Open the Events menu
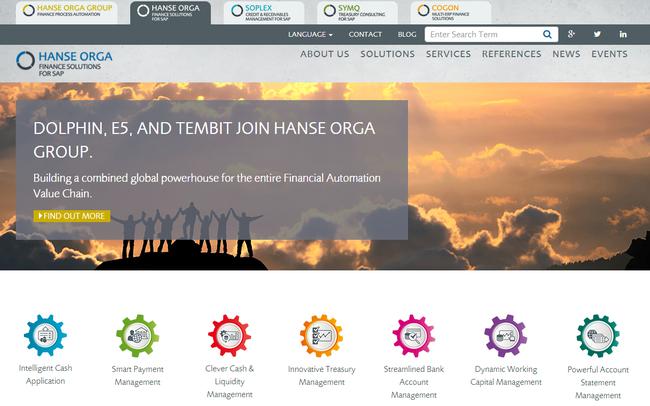The image size is (650, 406). click(609, 54)
